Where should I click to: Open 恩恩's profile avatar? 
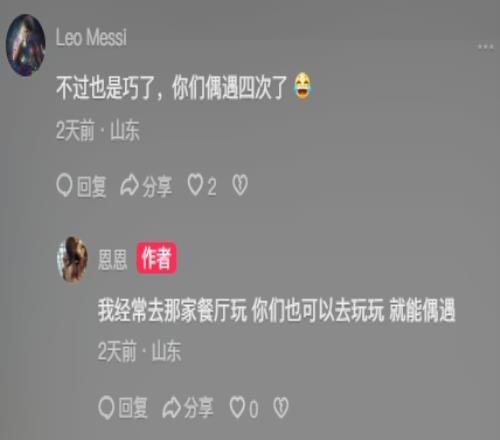pyautogui.click(x=73, y=259)
